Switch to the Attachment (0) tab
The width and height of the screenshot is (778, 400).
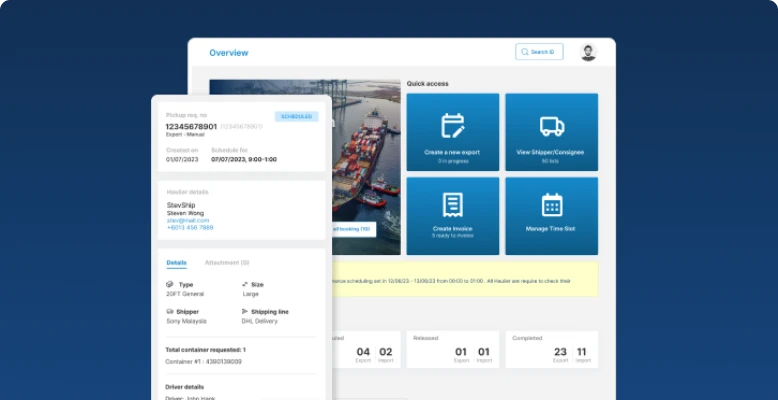click(x=227, y=263)
